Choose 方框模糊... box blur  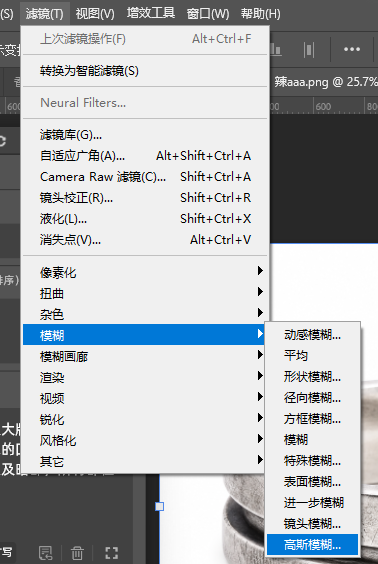pos(313,418)
